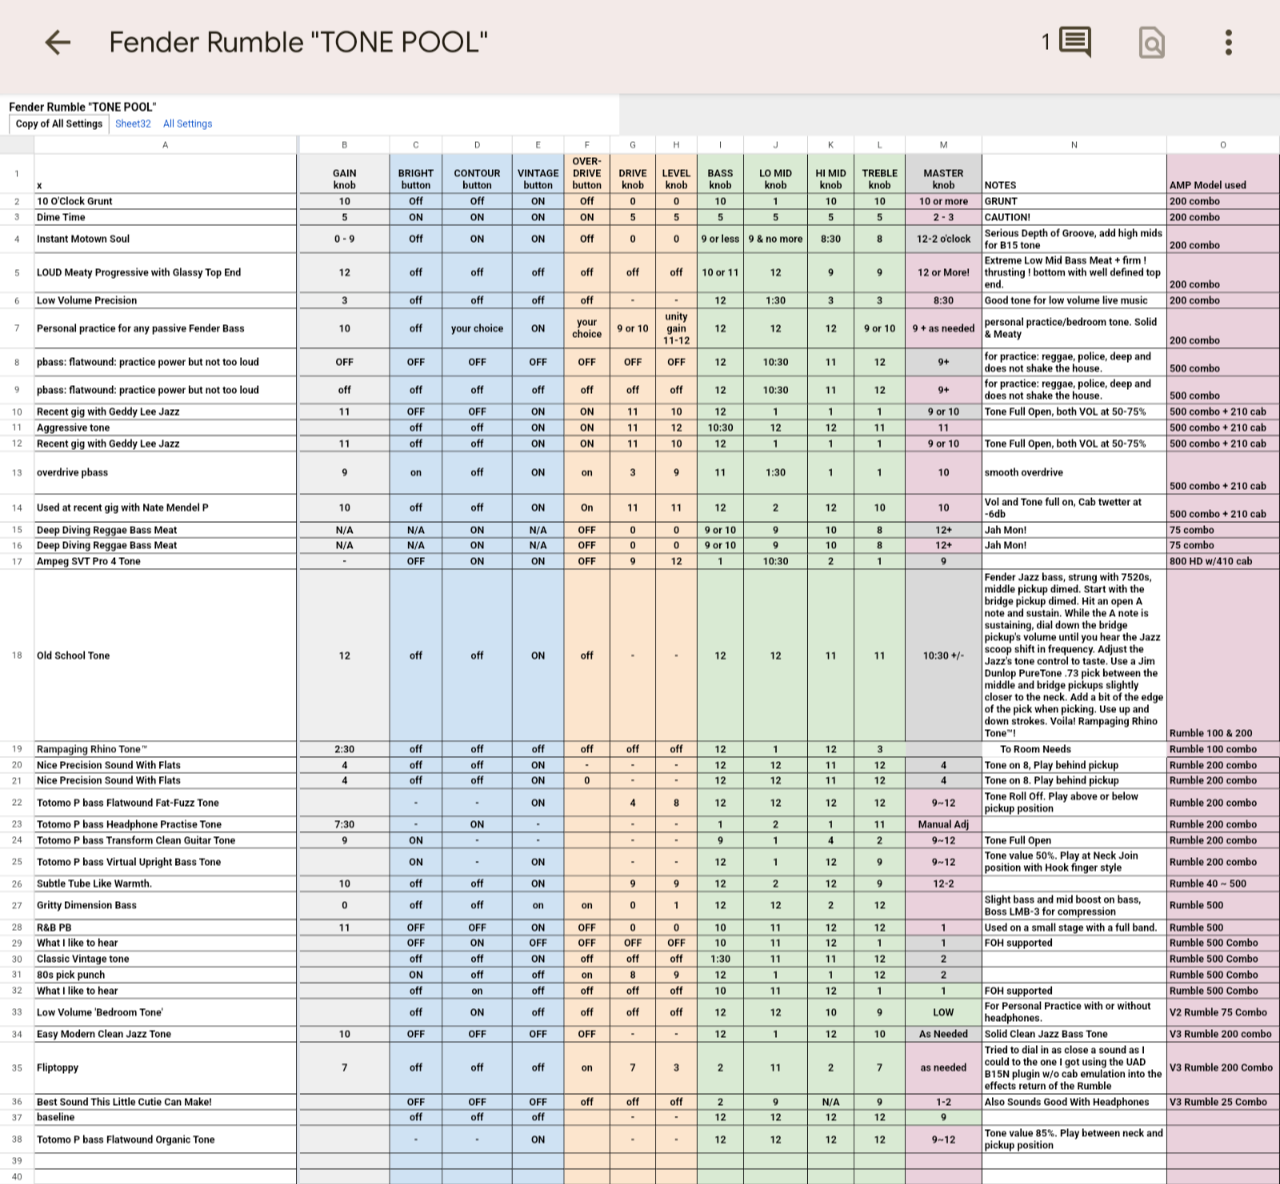This screenshot has width=1280, height=1184.
Task: Click the To Room Needs note cell
Action: [x=1074, y=749]
